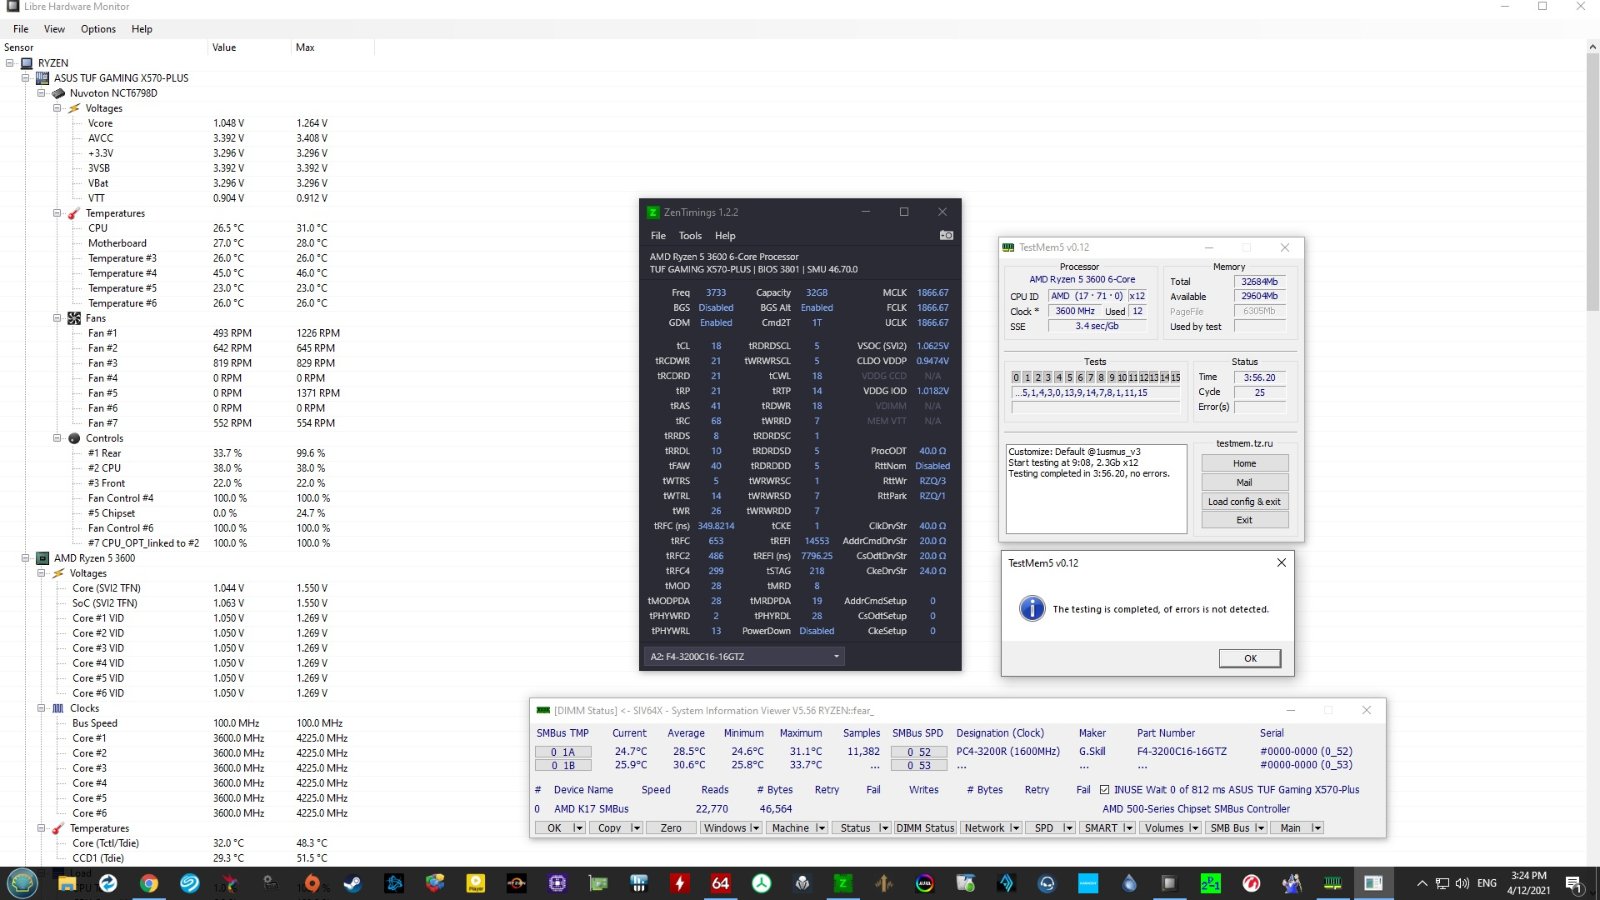Collapse the Controls group expander

(x=58, y=438)
